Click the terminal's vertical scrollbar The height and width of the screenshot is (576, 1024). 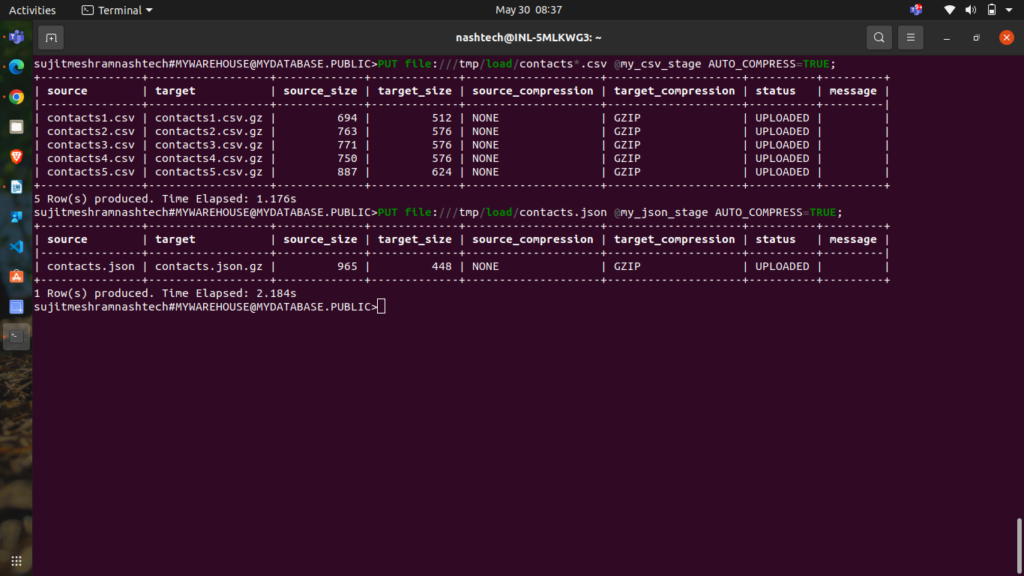(x=1019, y=543)
